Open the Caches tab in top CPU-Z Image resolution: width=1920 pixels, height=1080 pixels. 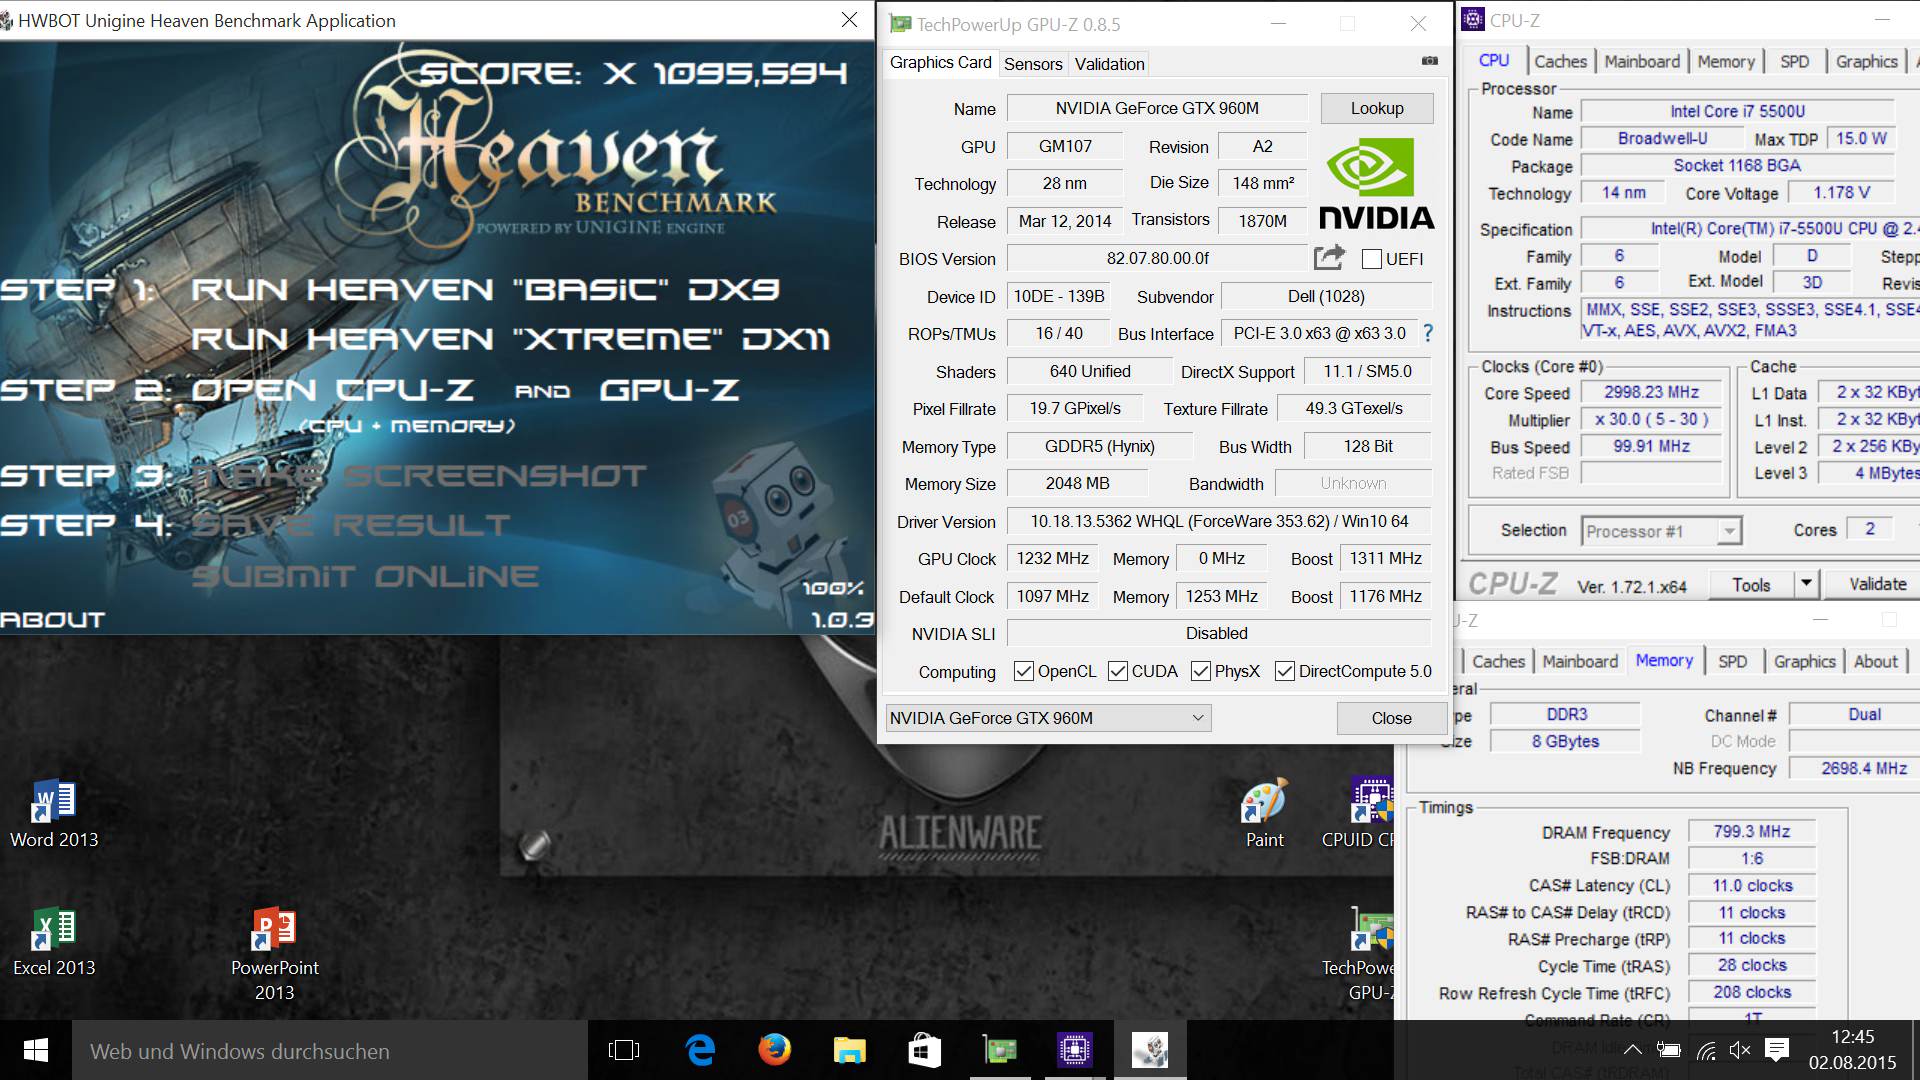(1560, 61)
